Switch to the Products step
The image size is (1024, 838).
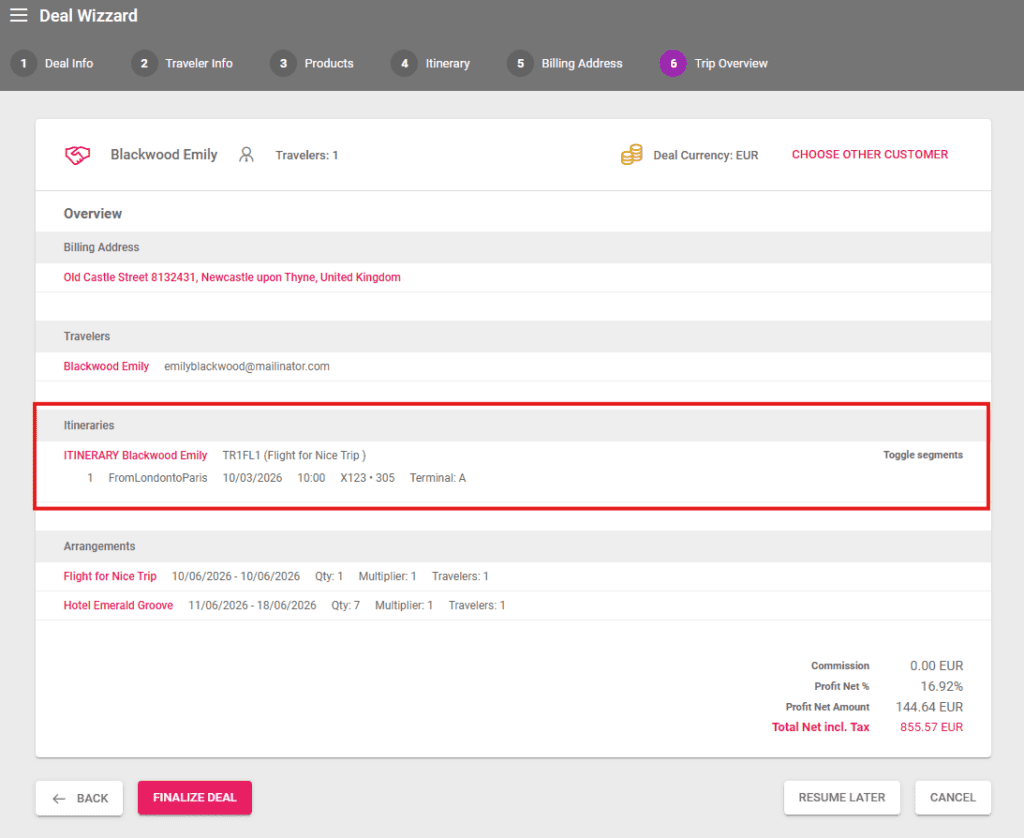[x=328, y=63]
